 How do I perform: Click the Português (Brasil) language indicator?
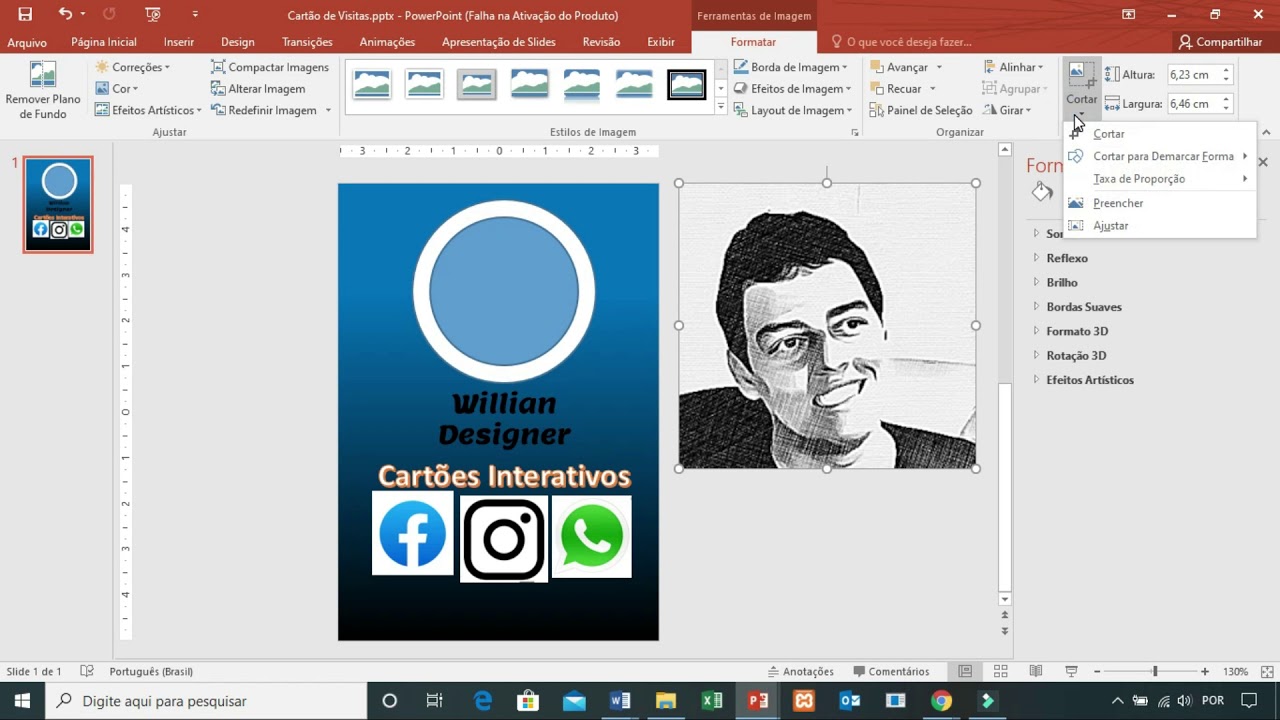(151, 671)
